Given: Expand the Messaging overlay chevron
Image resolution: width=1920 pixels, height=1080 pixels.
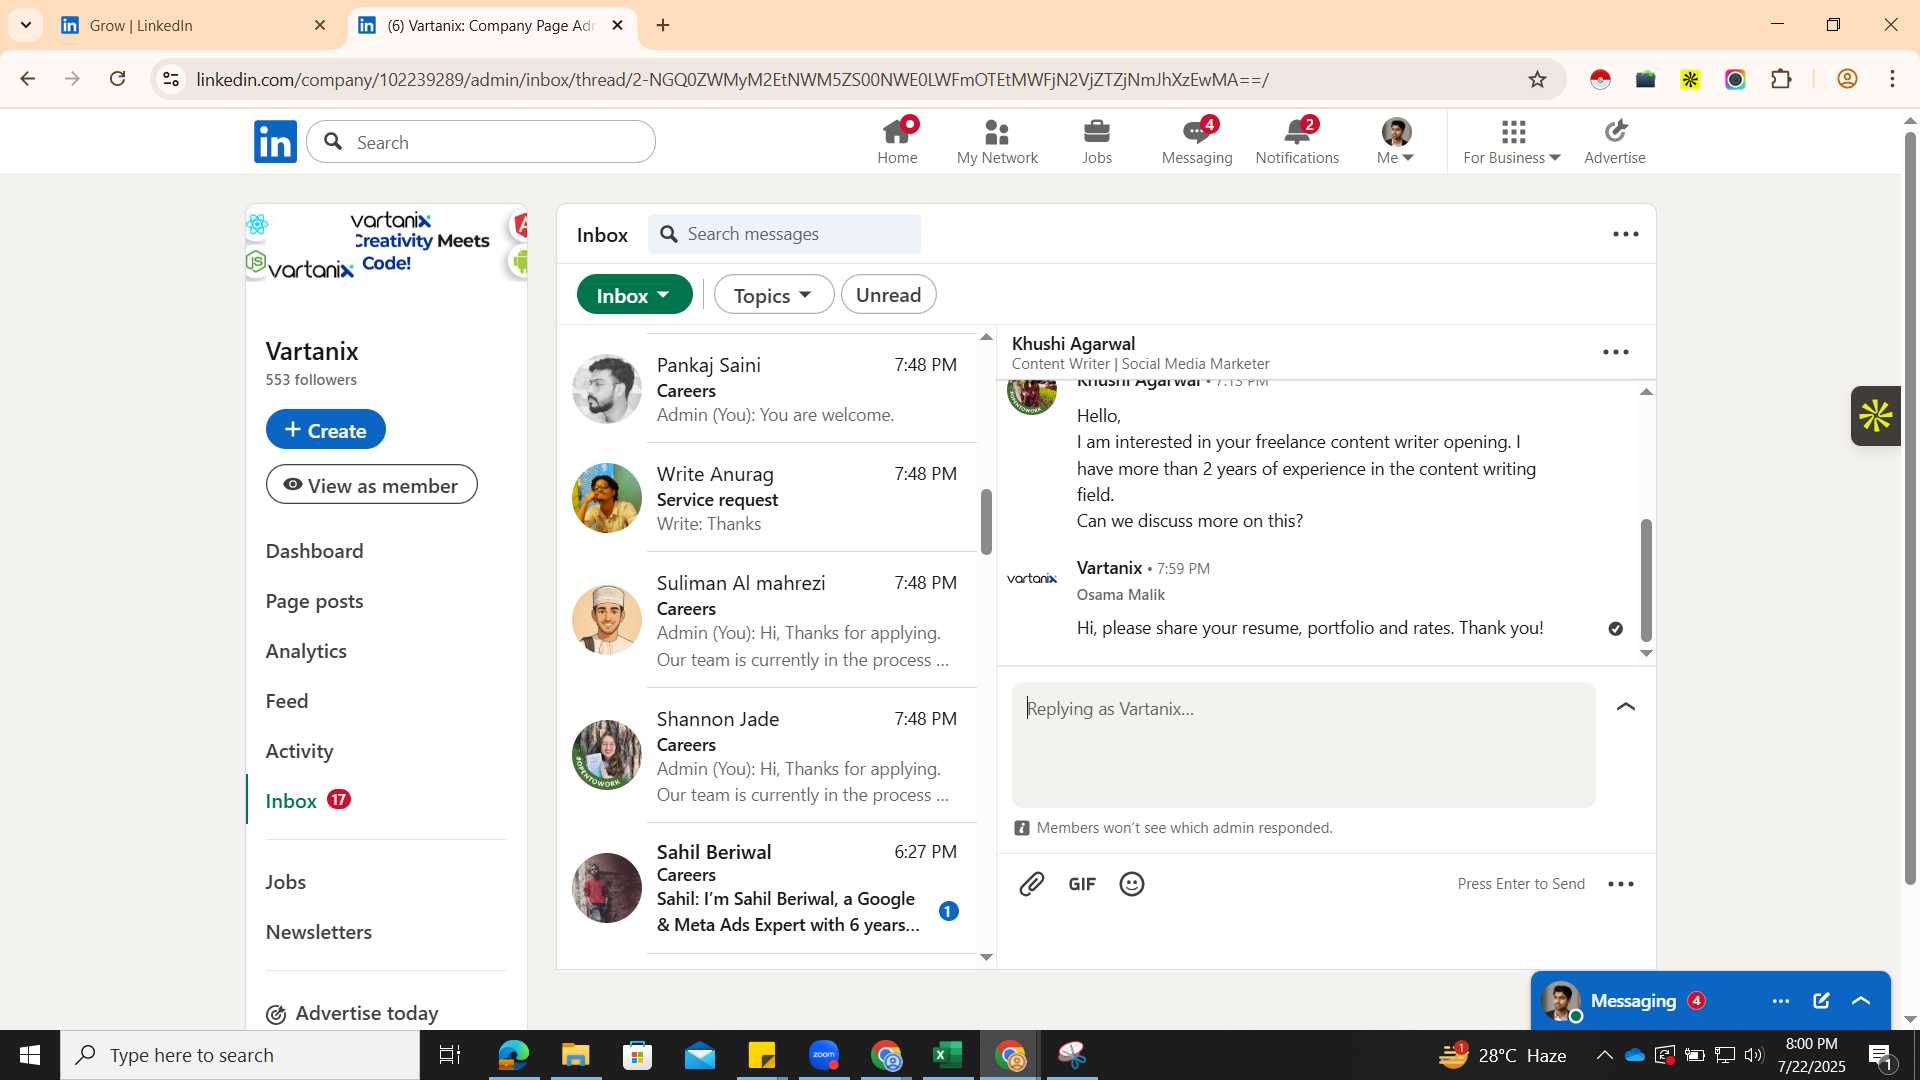Looking at the screenshot, I should coord(1861,1001).
